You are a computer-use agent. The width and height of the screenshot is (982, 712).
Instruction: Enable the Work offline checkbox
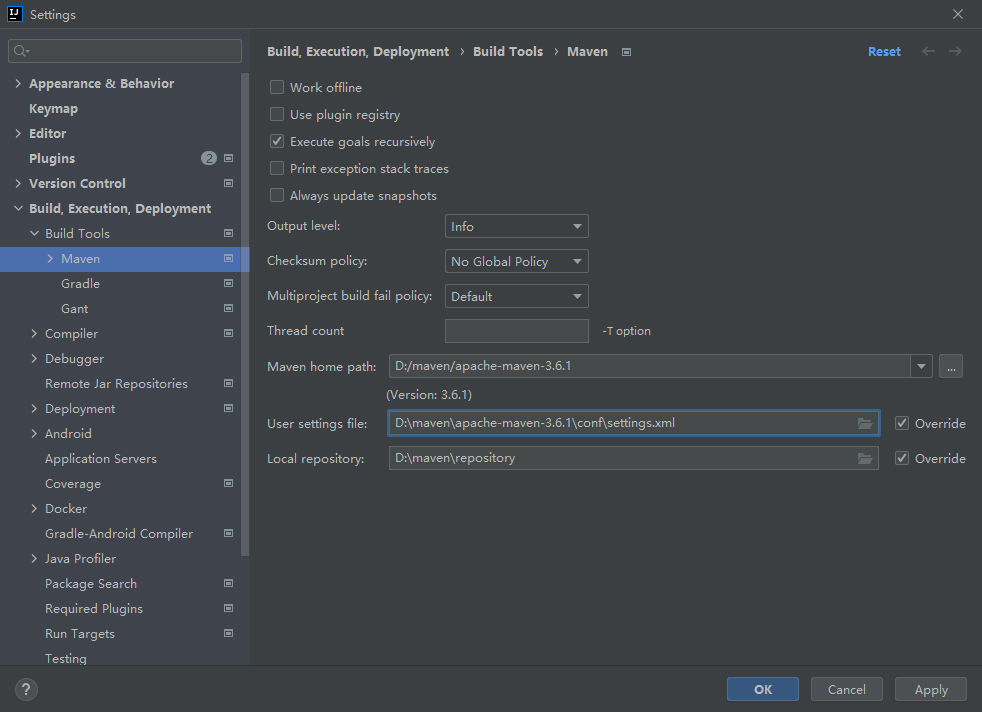click(x=277, y=88)
